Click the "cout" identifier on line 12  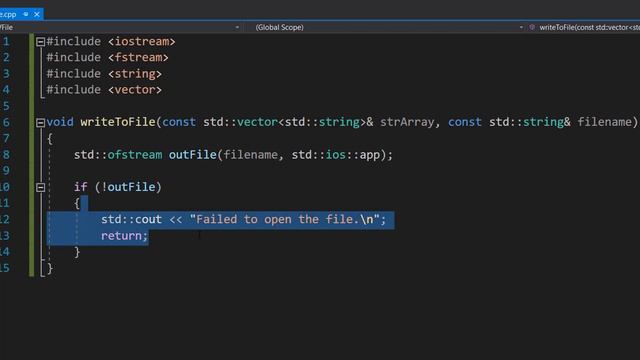pyautogui.click(x=148, y=219)
